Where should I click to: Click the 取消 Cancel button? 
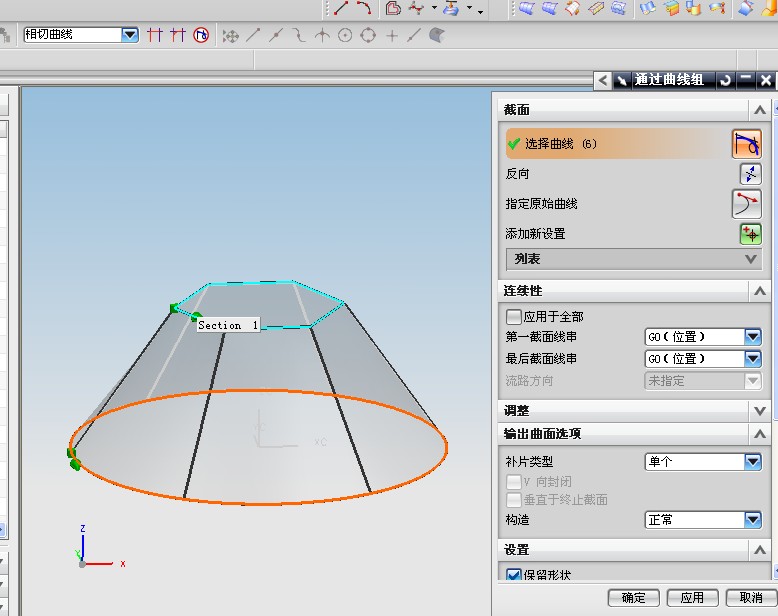751,598
